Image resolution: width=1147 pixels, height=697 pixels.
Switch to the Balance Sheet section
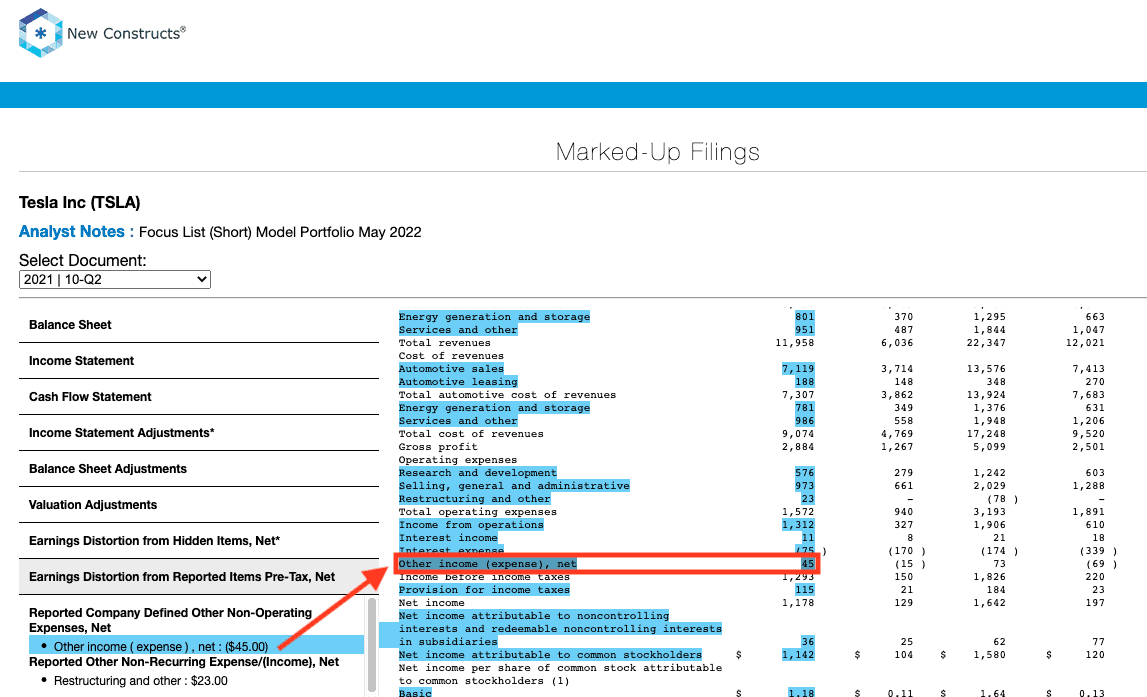[199, 325]
